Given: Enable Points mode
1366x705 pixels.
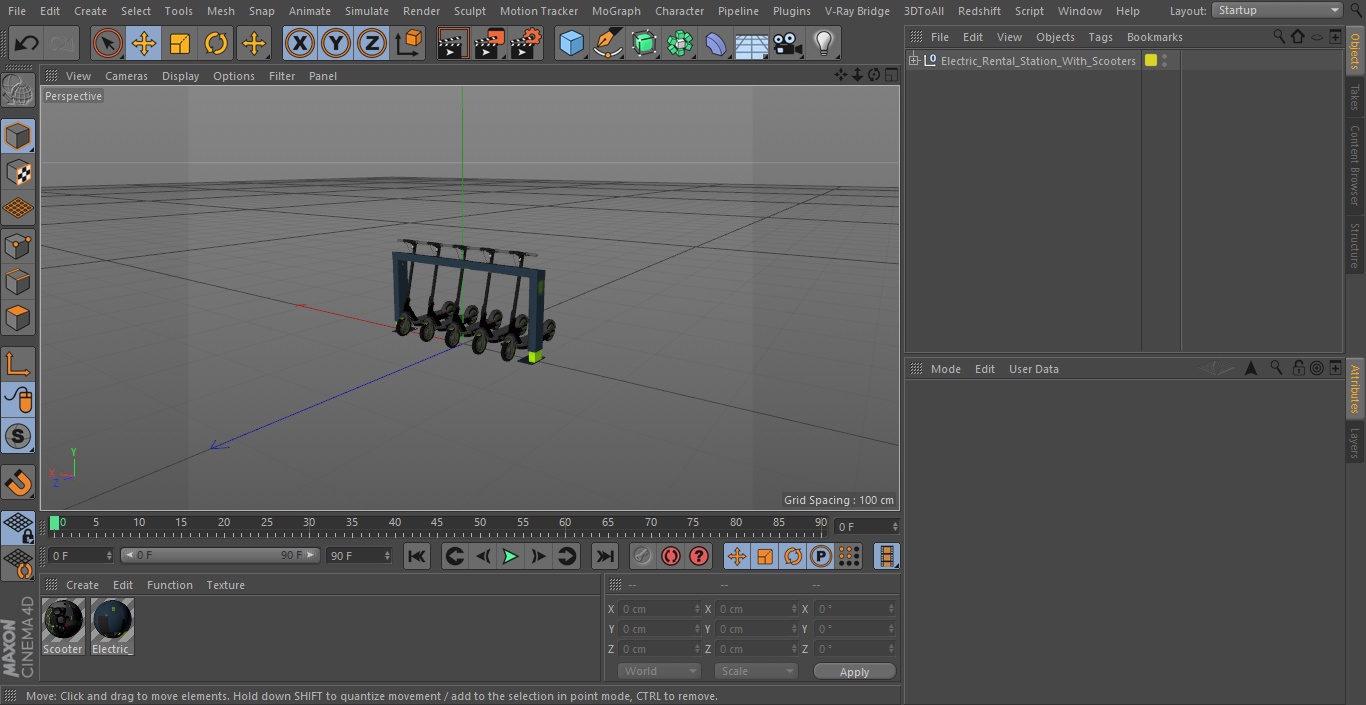Looking at the screenshot, I should point(18,245).
